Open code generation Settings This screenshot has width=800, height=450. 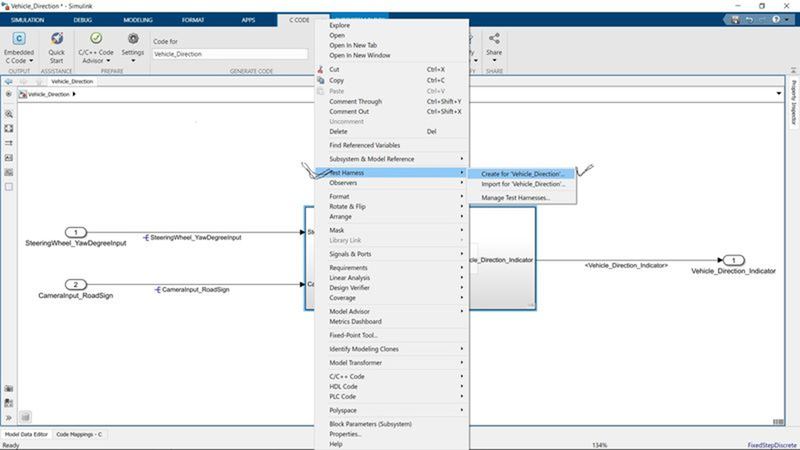[133, 48]
